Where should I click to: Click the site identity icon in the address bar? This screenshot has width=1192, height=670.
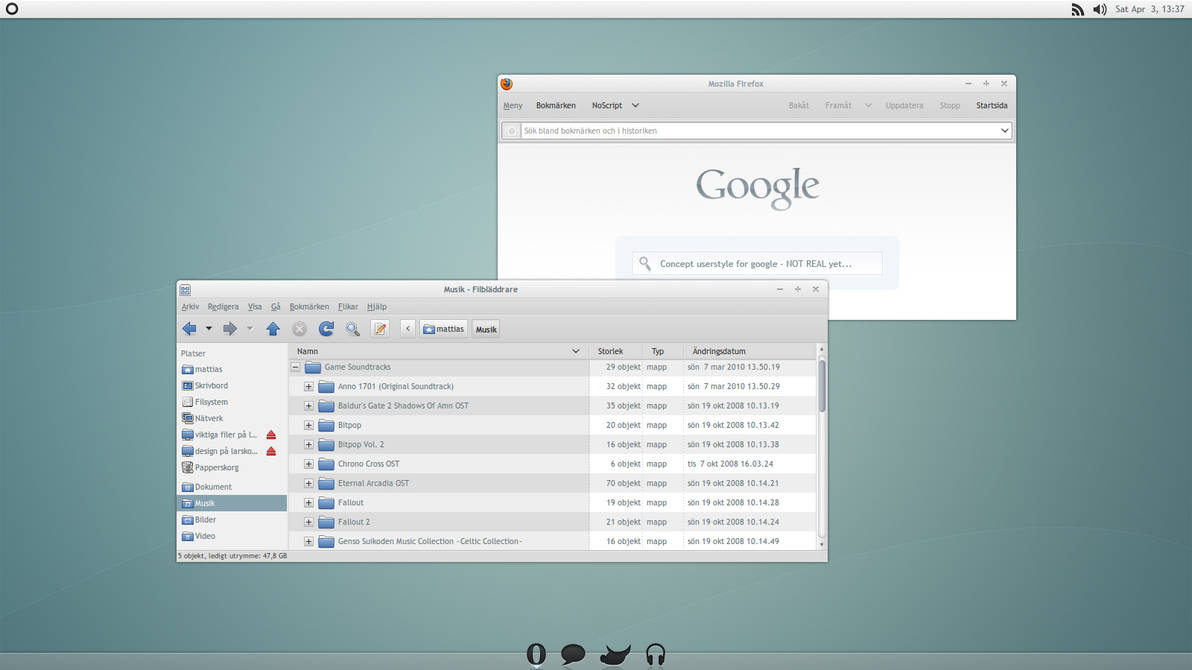point(512,131)
